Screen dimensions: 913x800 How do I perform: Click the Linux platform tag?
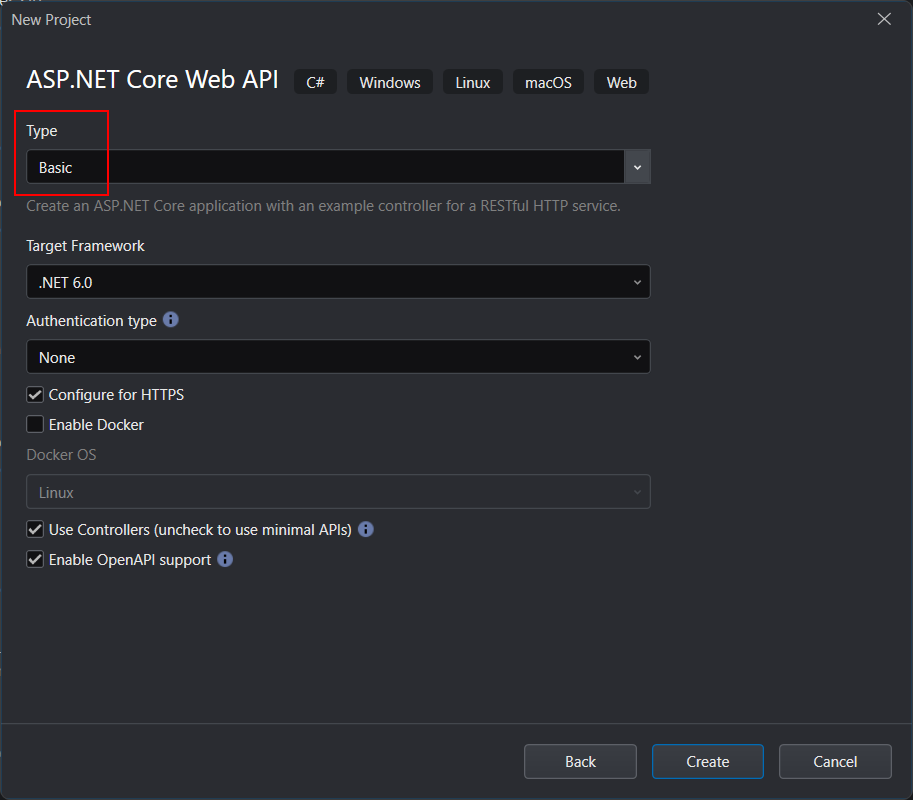(473, 82)
